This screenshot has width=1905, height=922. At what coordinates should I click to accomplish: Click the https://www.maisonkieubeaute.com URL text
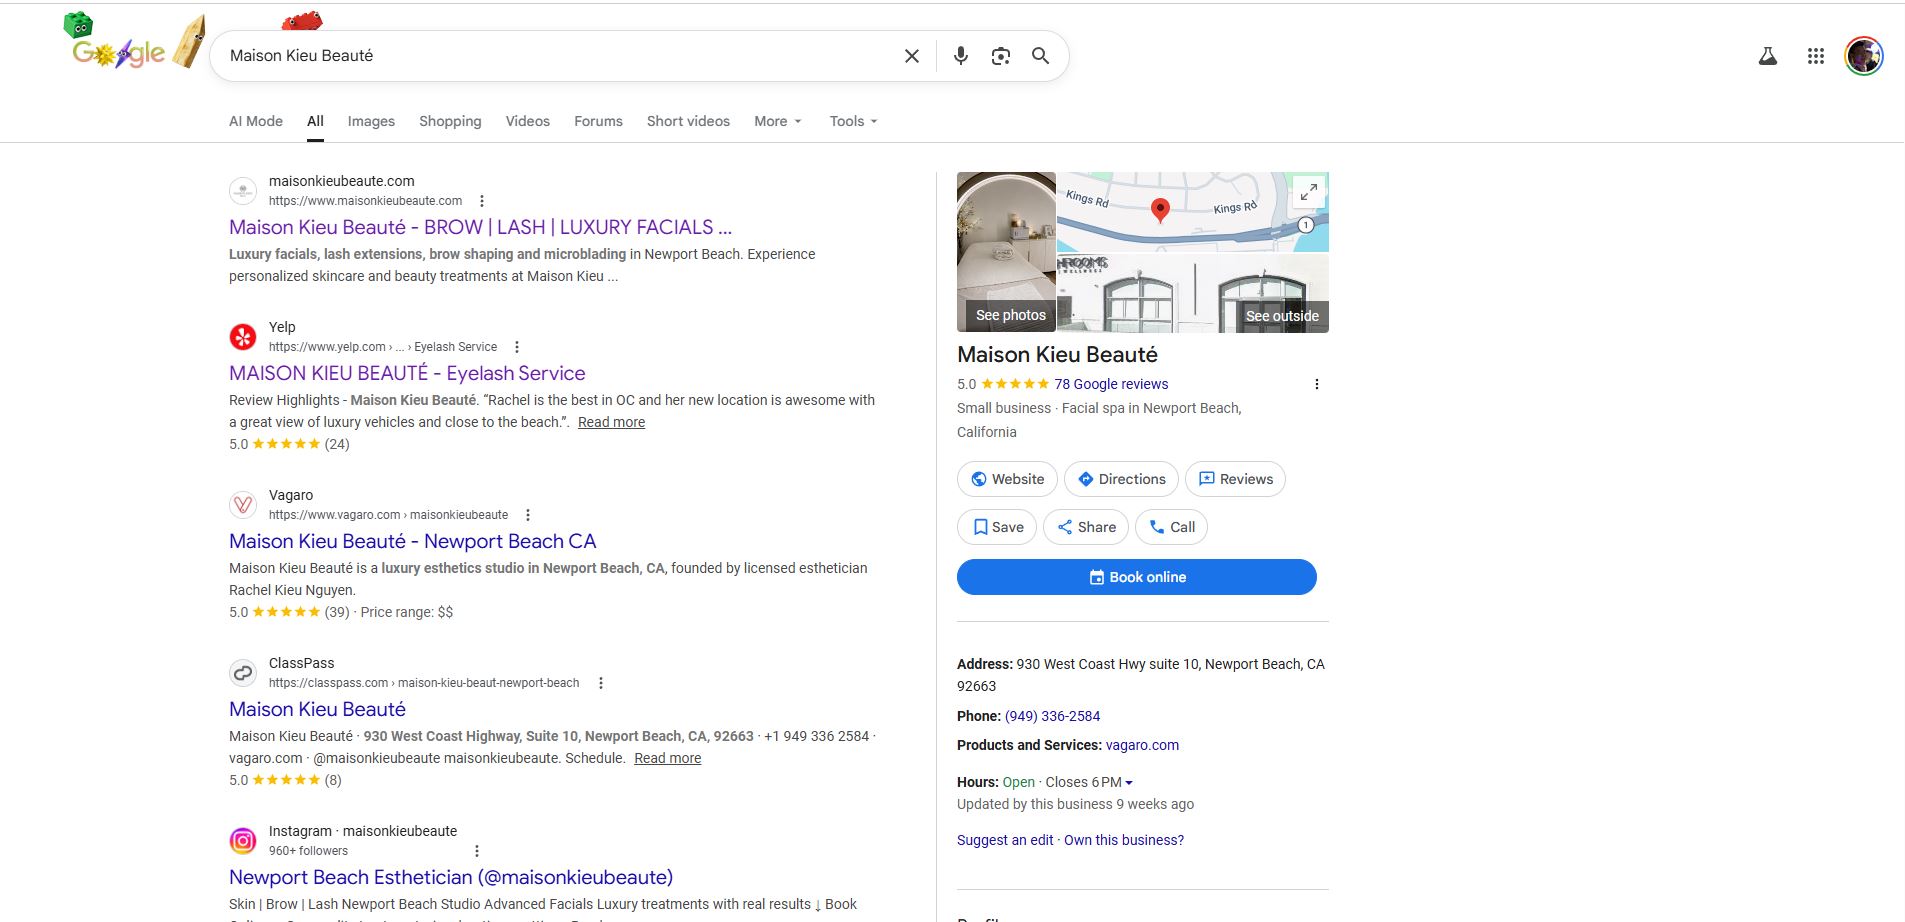pos(365,201)
